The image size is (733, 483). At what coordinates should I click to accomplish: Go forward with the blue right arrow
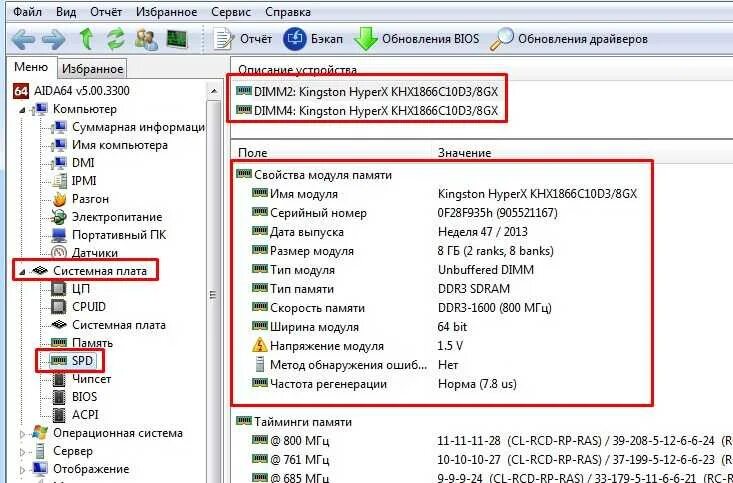click(x=54, y=39)
